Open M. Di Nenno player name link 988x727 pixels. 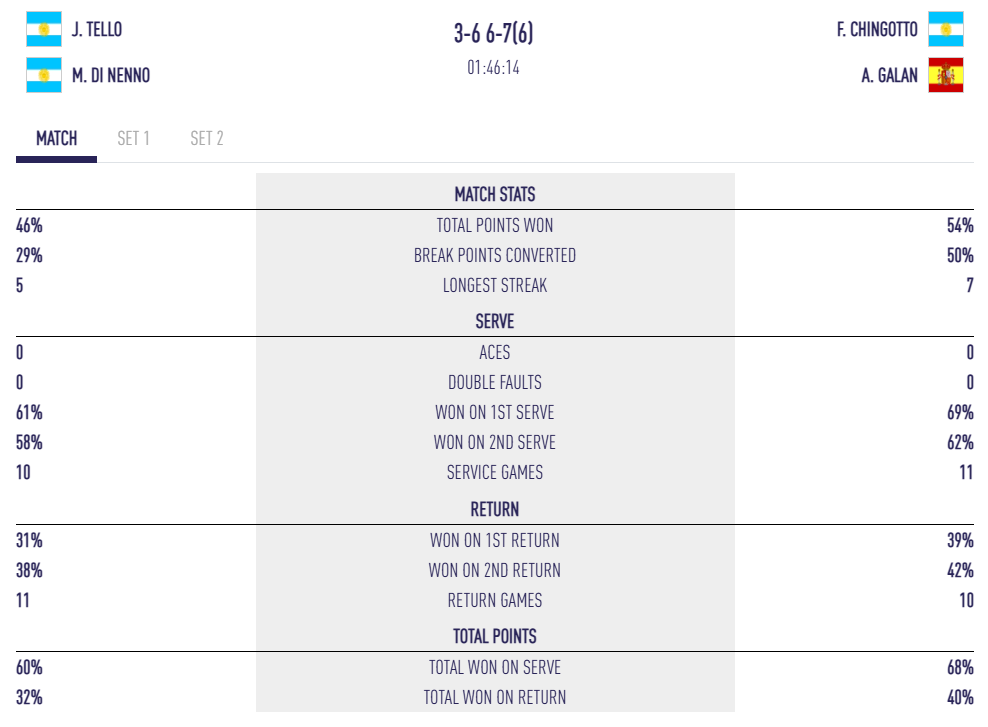pyautogui.click(x=111, y=75)
